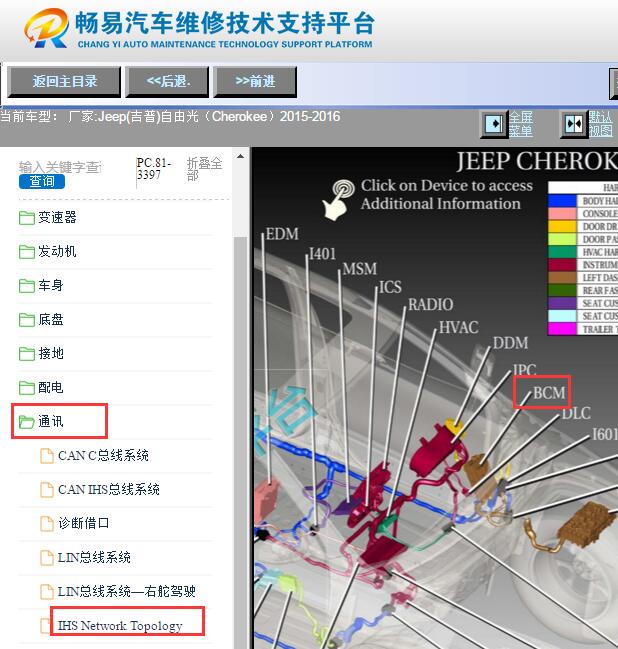The width and height of the screenshot is (618, 649).
Task: Focus the keyword search input field
Action: 60,167
